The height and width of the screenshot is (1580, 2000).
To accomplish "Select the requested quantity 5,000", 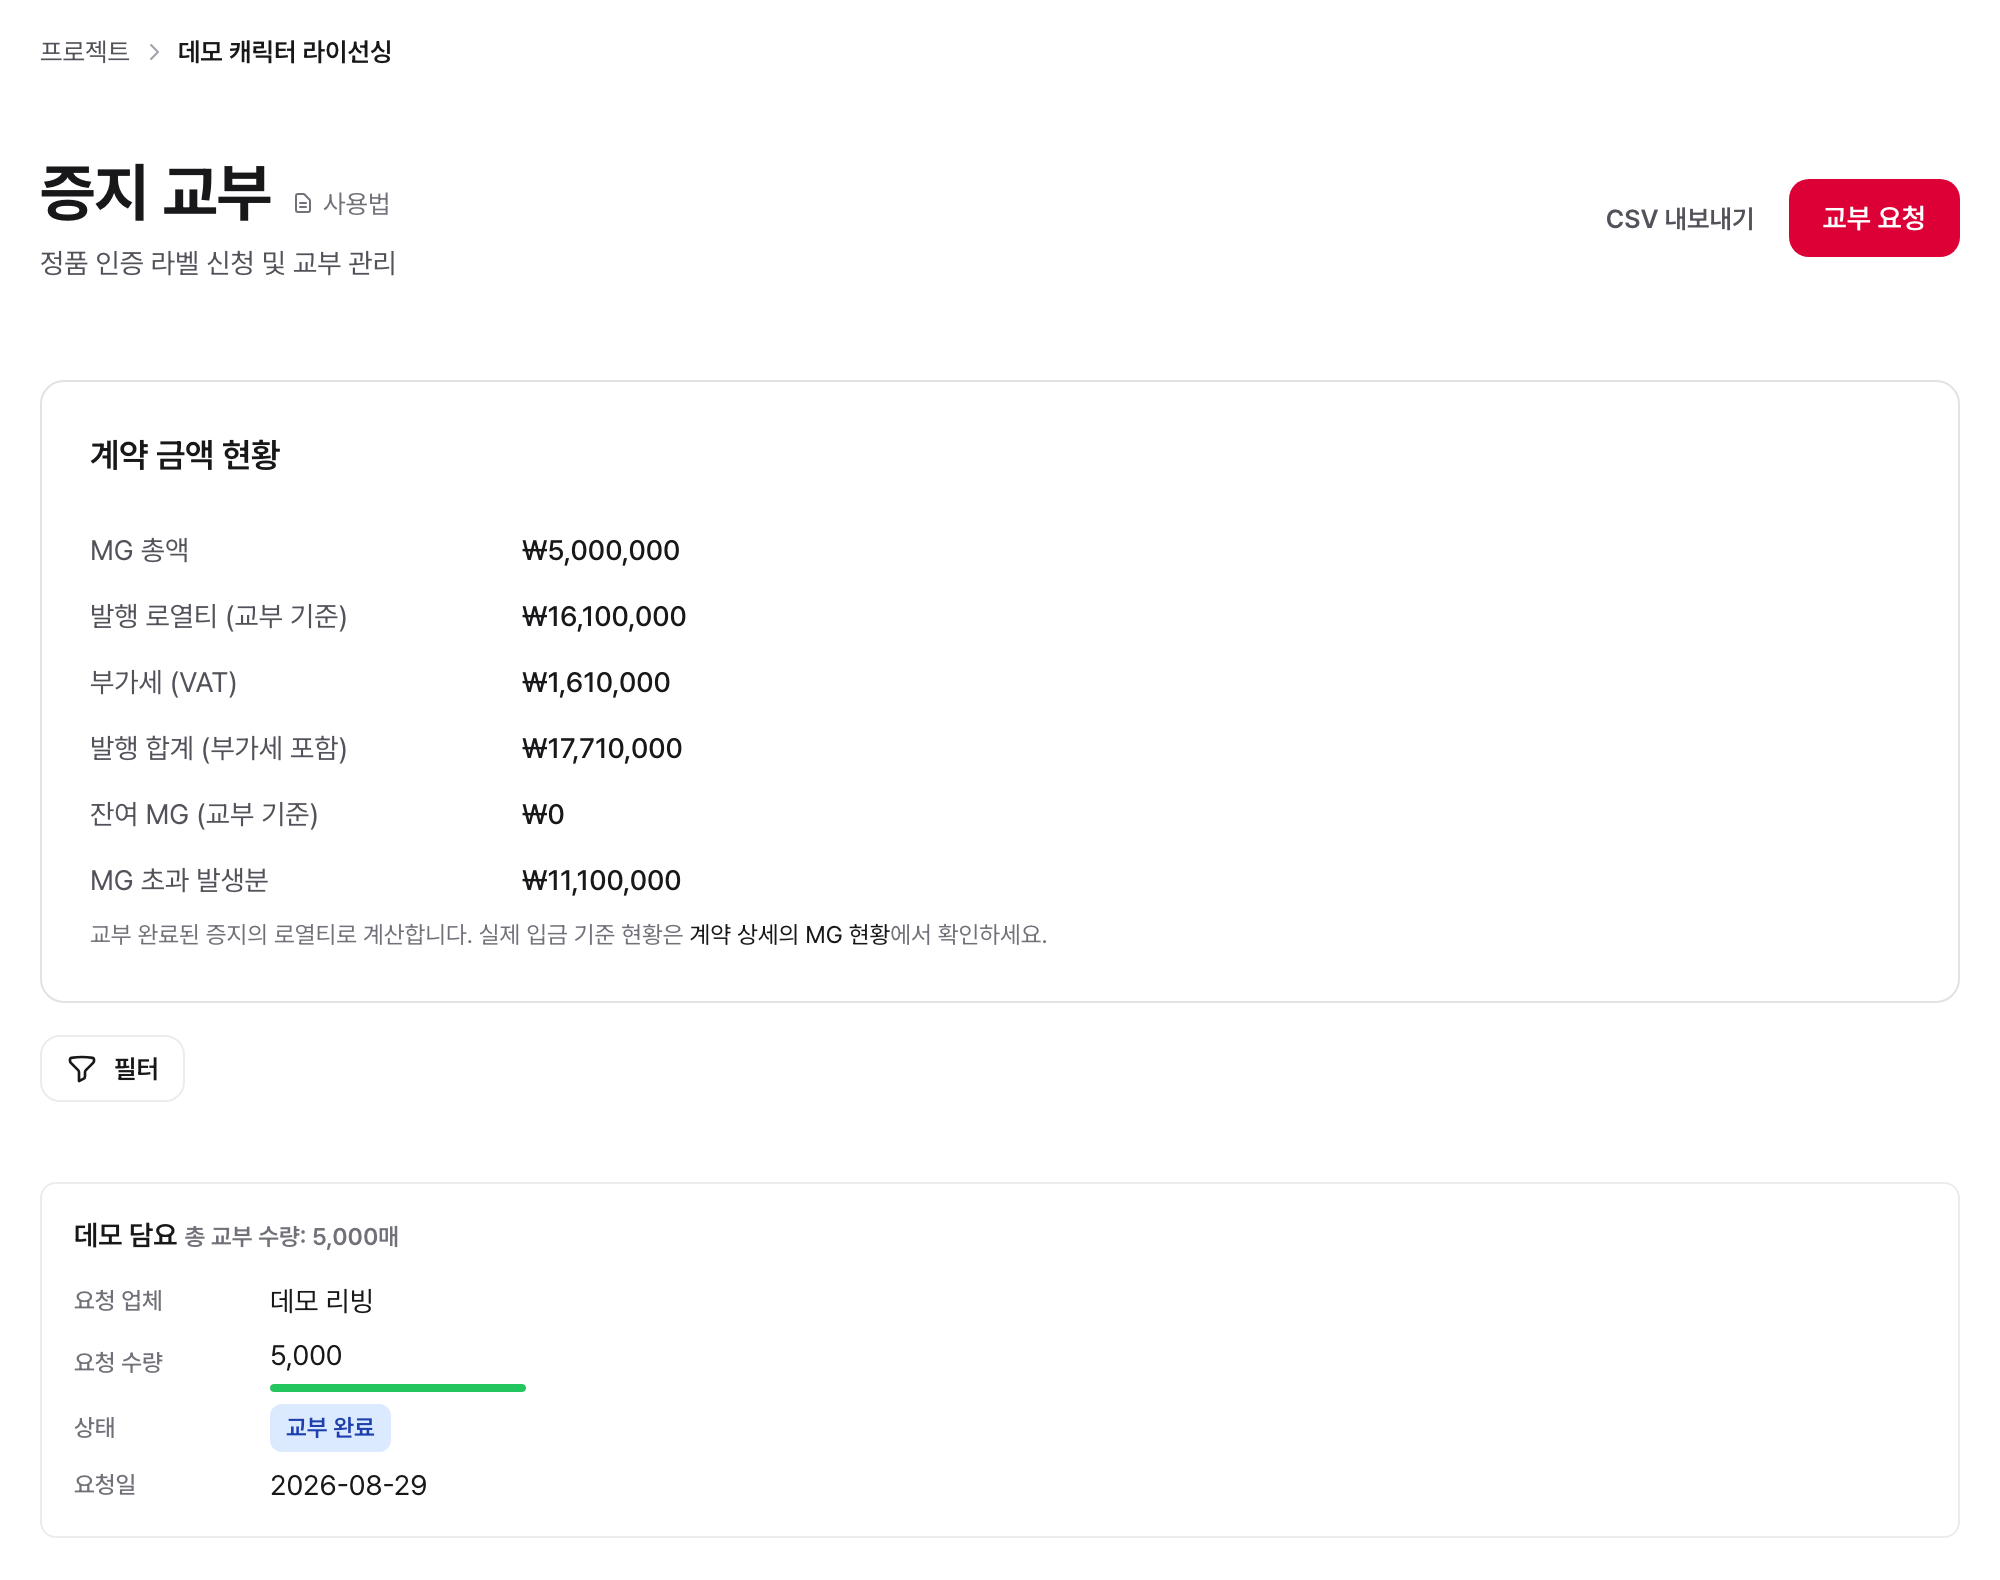I will [306, 1355].
